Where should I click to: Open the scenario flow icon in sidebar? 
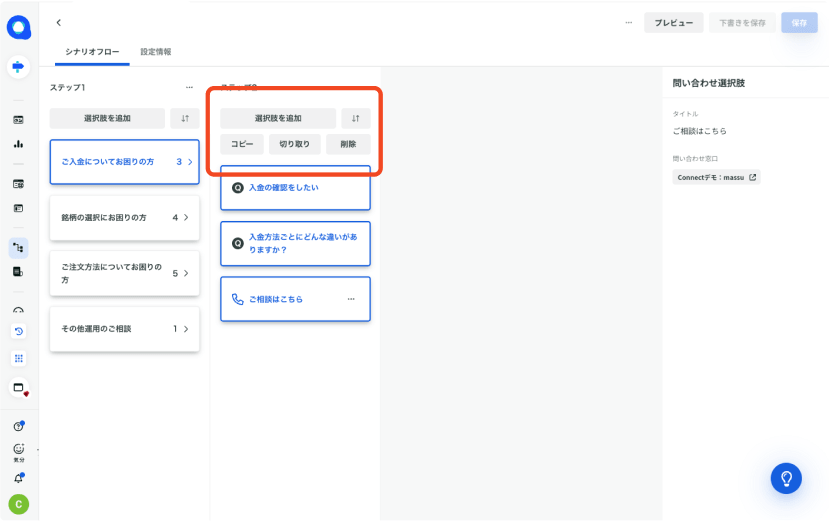(18, 247)
